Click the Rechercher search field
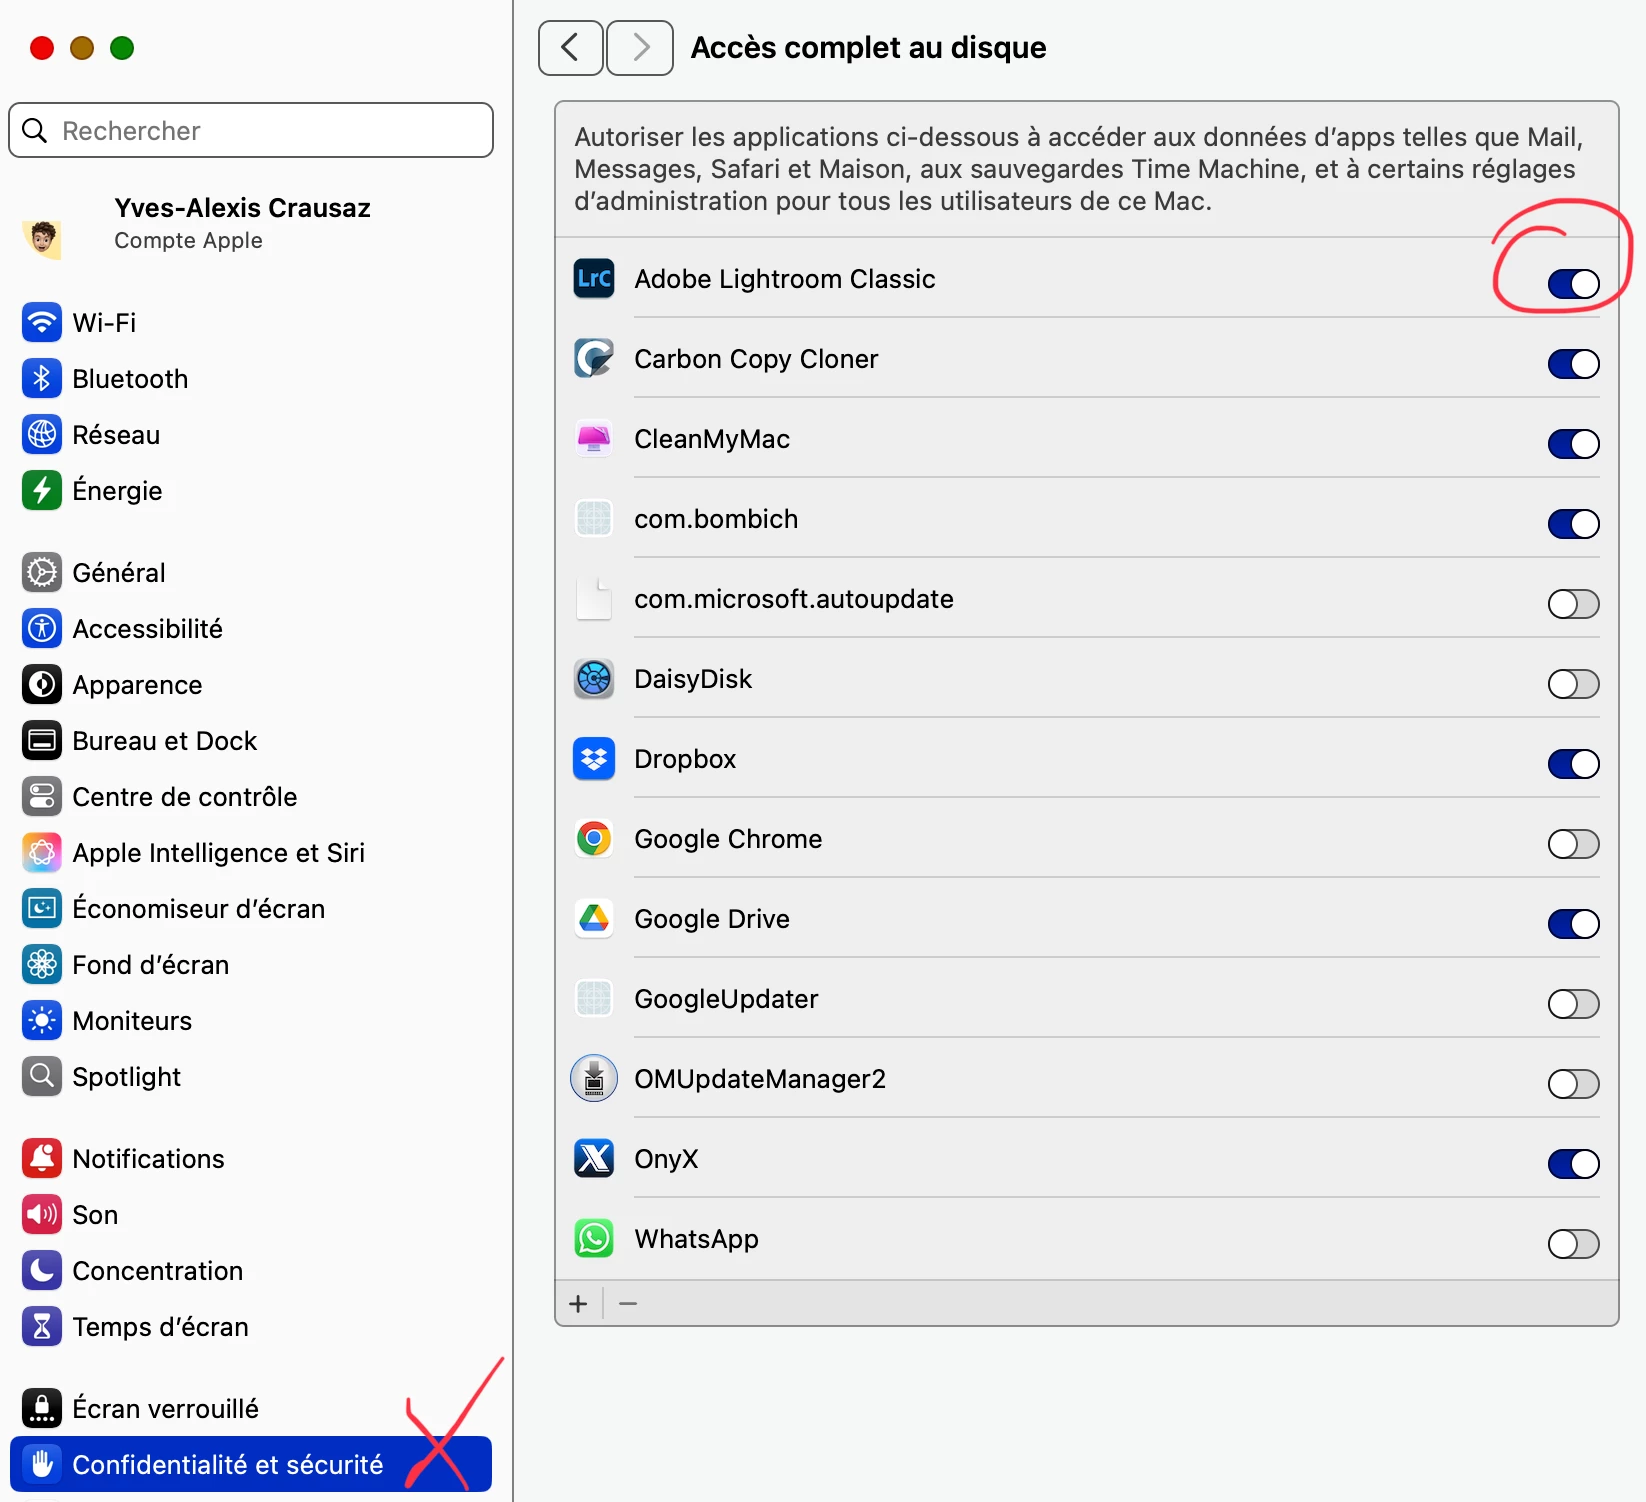This screenshot has height=1502, width=1646. tap(251, 130)
